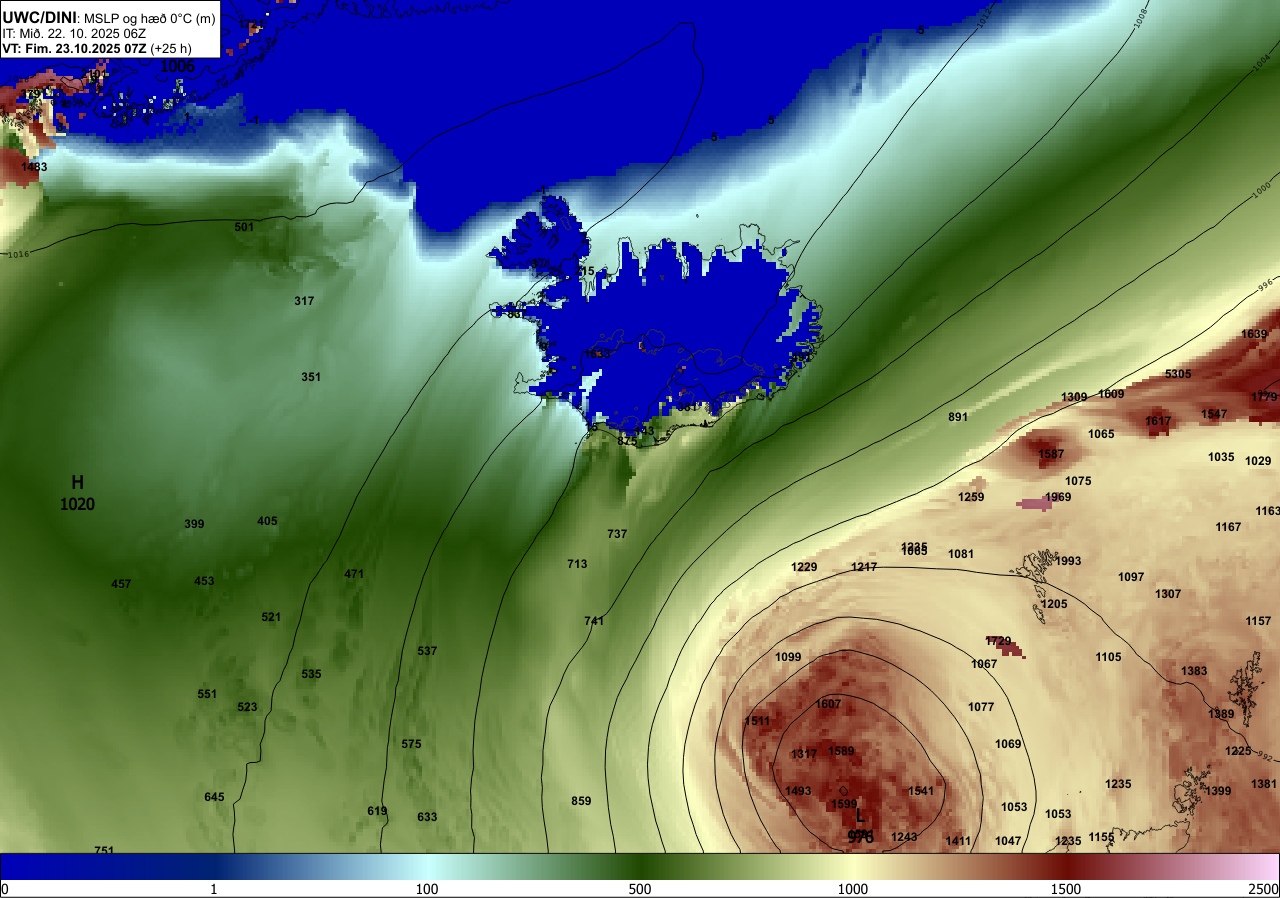Click the 501 height value

pyautogui.click(x=244, y=227)
